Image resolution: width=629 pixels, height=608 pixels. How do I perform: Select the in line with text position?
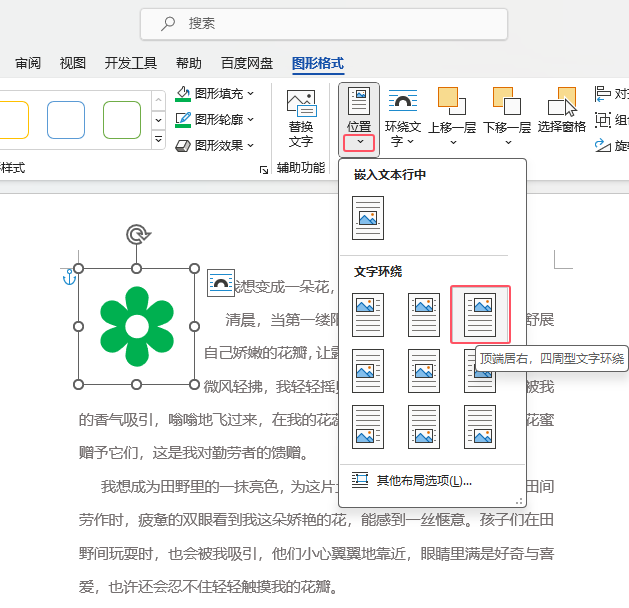click(x=368, y=218)
